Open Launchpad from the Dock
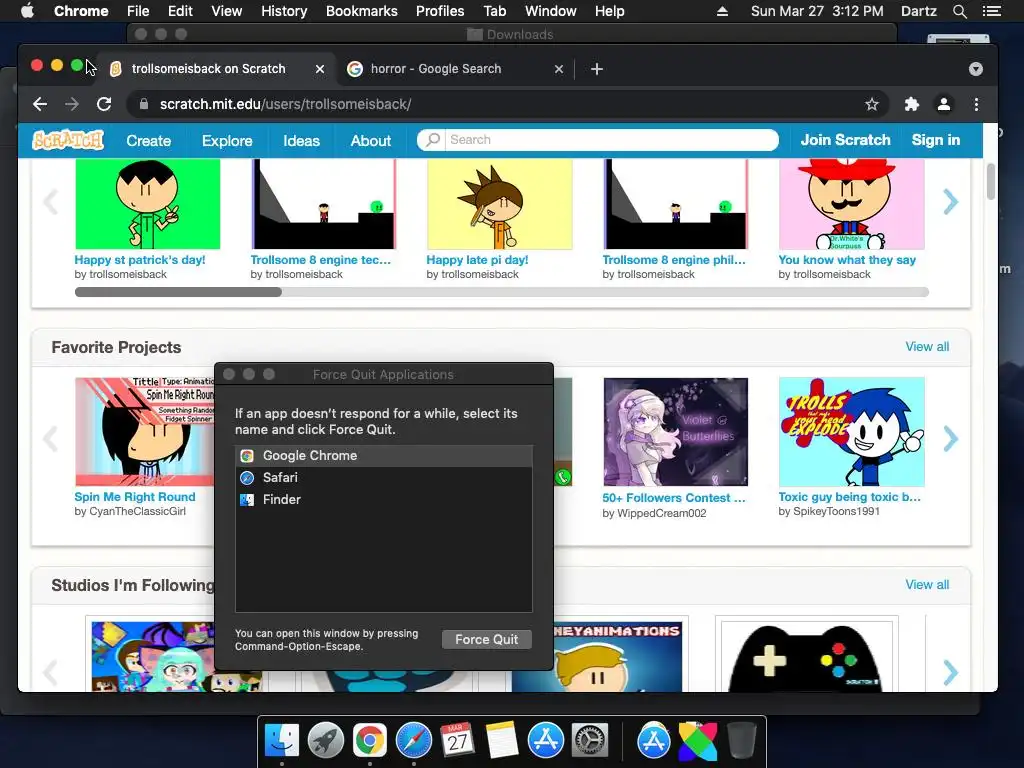Image resolution: width=1024 pixels, height=768 pixels. 325,740
